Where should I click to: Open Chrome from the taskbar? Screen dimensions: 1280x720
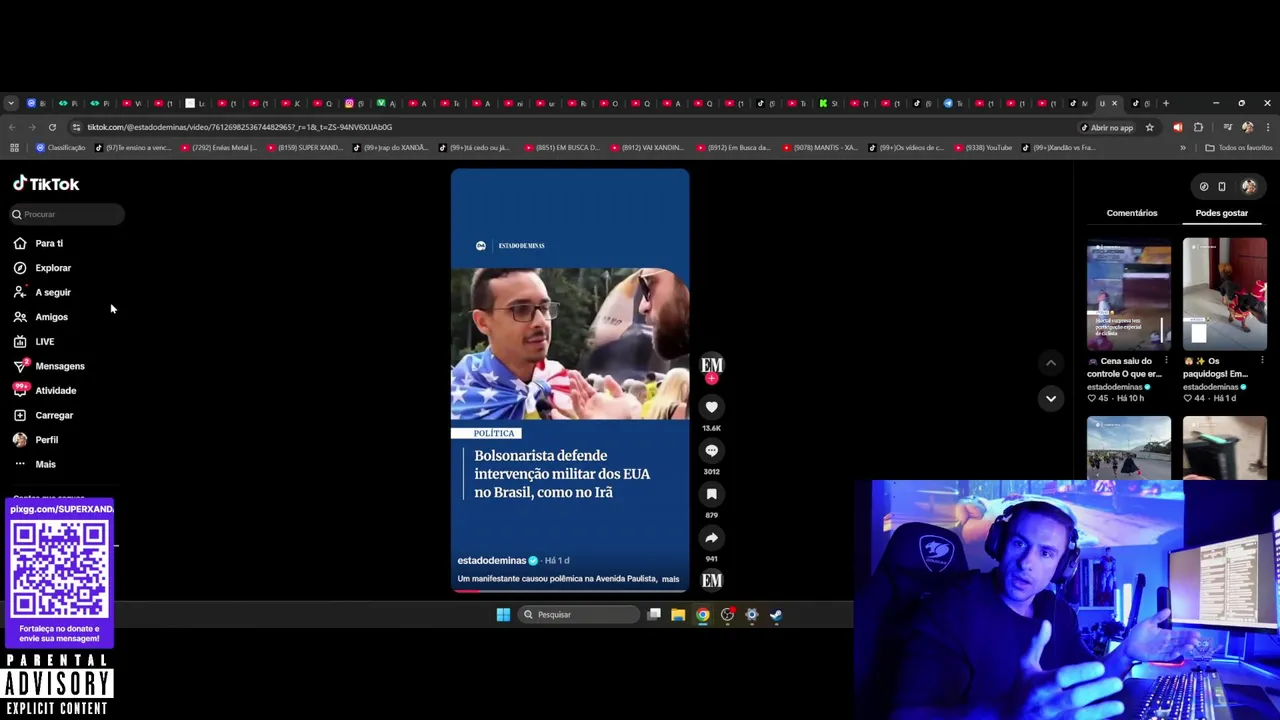(x=703, y=615)
